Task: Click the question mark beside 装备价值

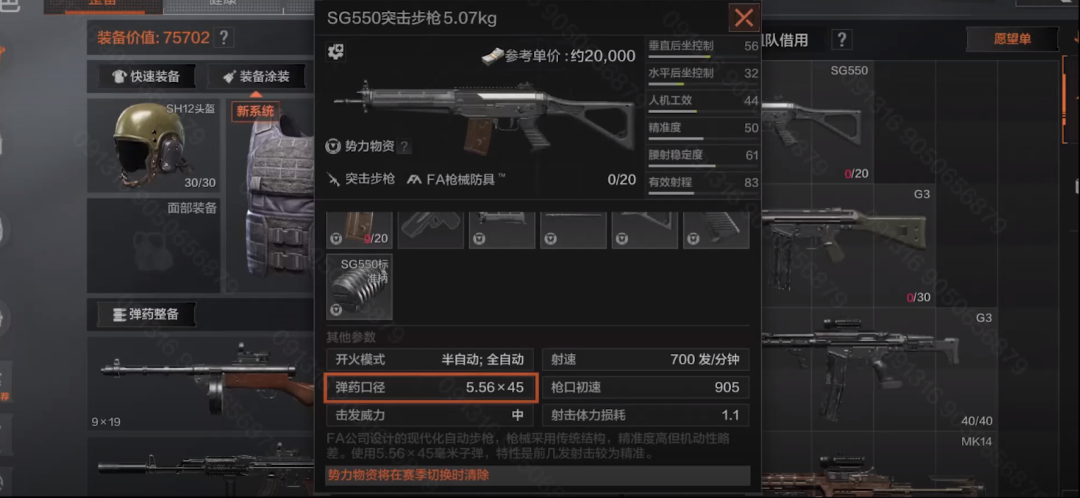Action: [x=223, y=37]
